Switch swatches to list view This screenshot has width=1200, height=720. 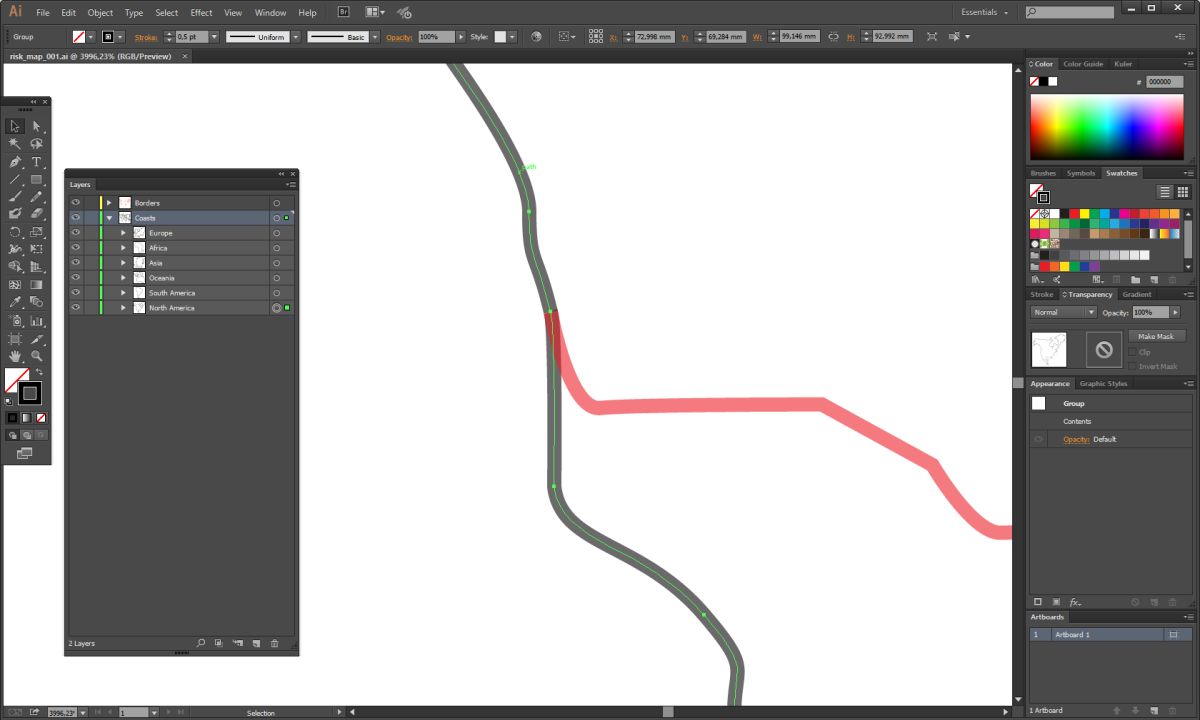(x=1165, y=192)
